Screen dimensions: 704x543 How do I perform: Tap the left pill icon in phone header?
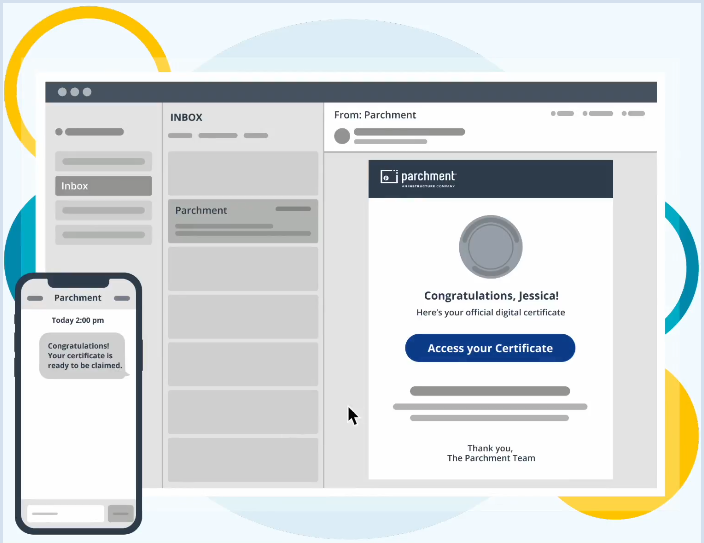pos(35,298)
